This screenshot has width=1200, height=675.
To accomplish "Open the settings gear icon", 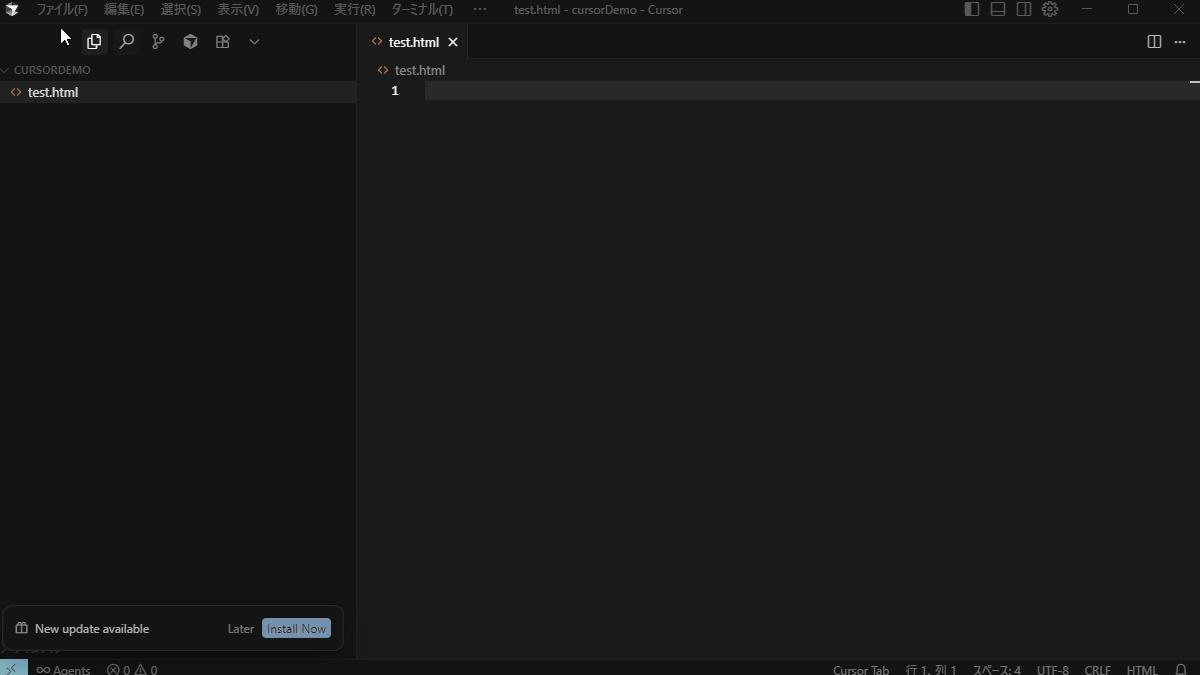I will tap(1050, 10).
